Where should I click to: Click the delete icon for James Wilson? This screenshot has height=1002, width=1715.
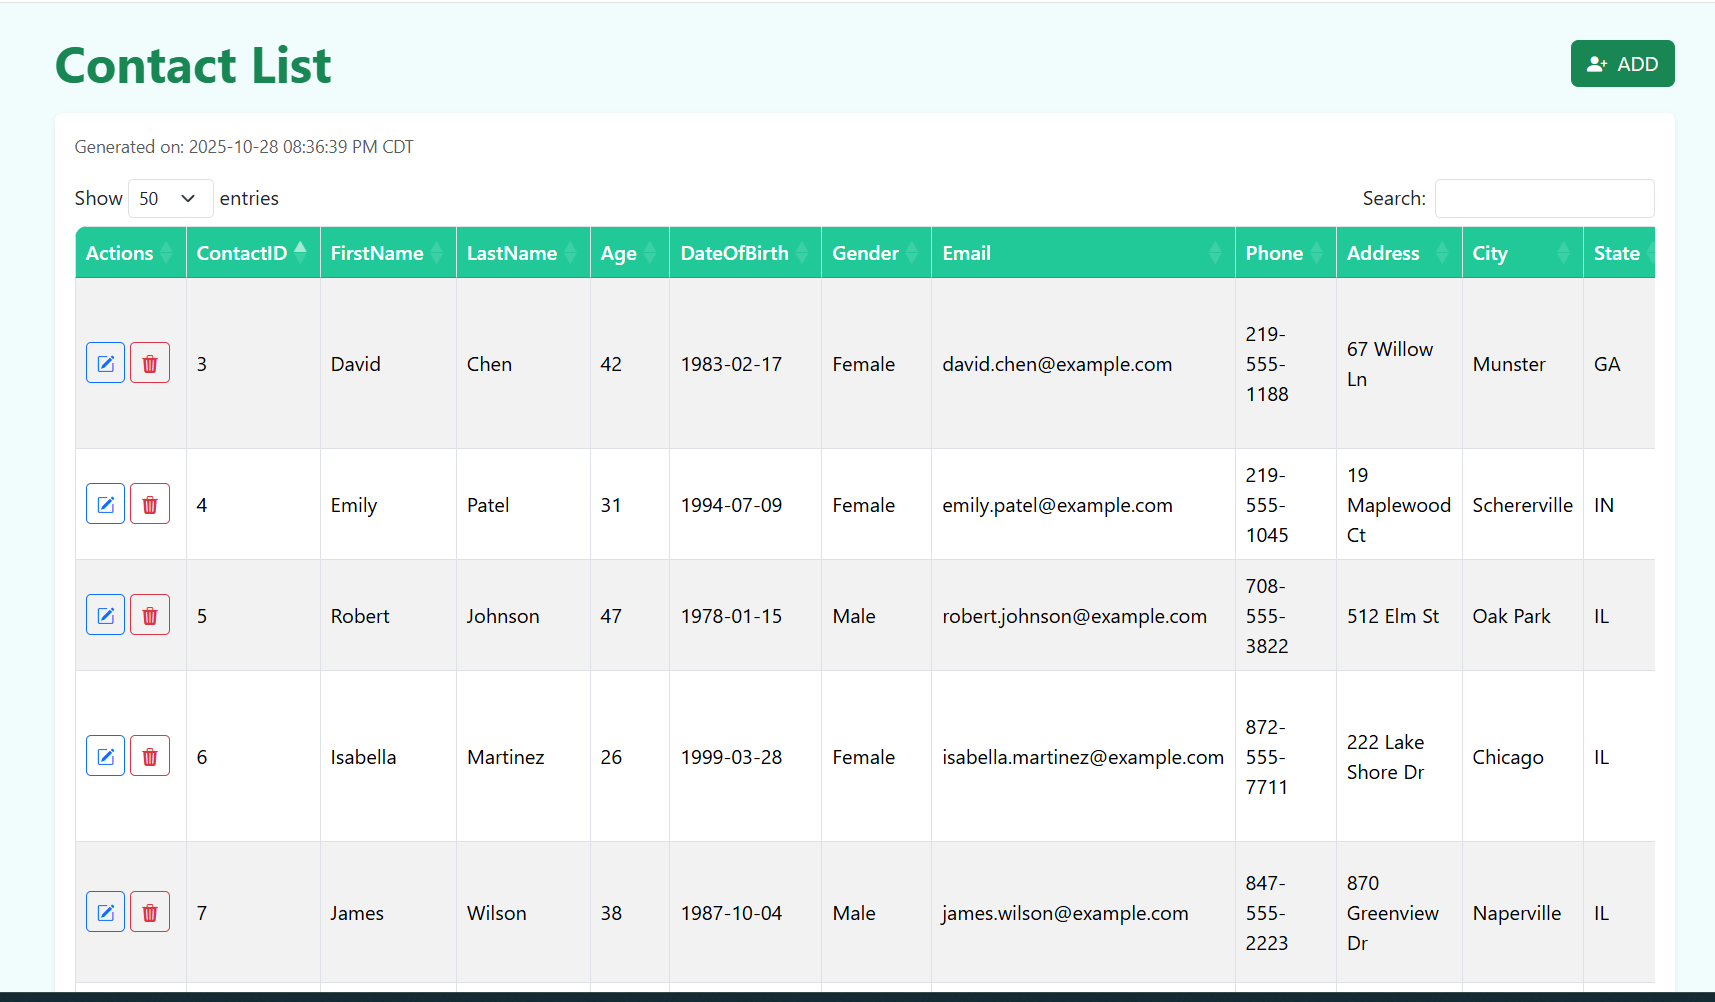tap(150, 911)
